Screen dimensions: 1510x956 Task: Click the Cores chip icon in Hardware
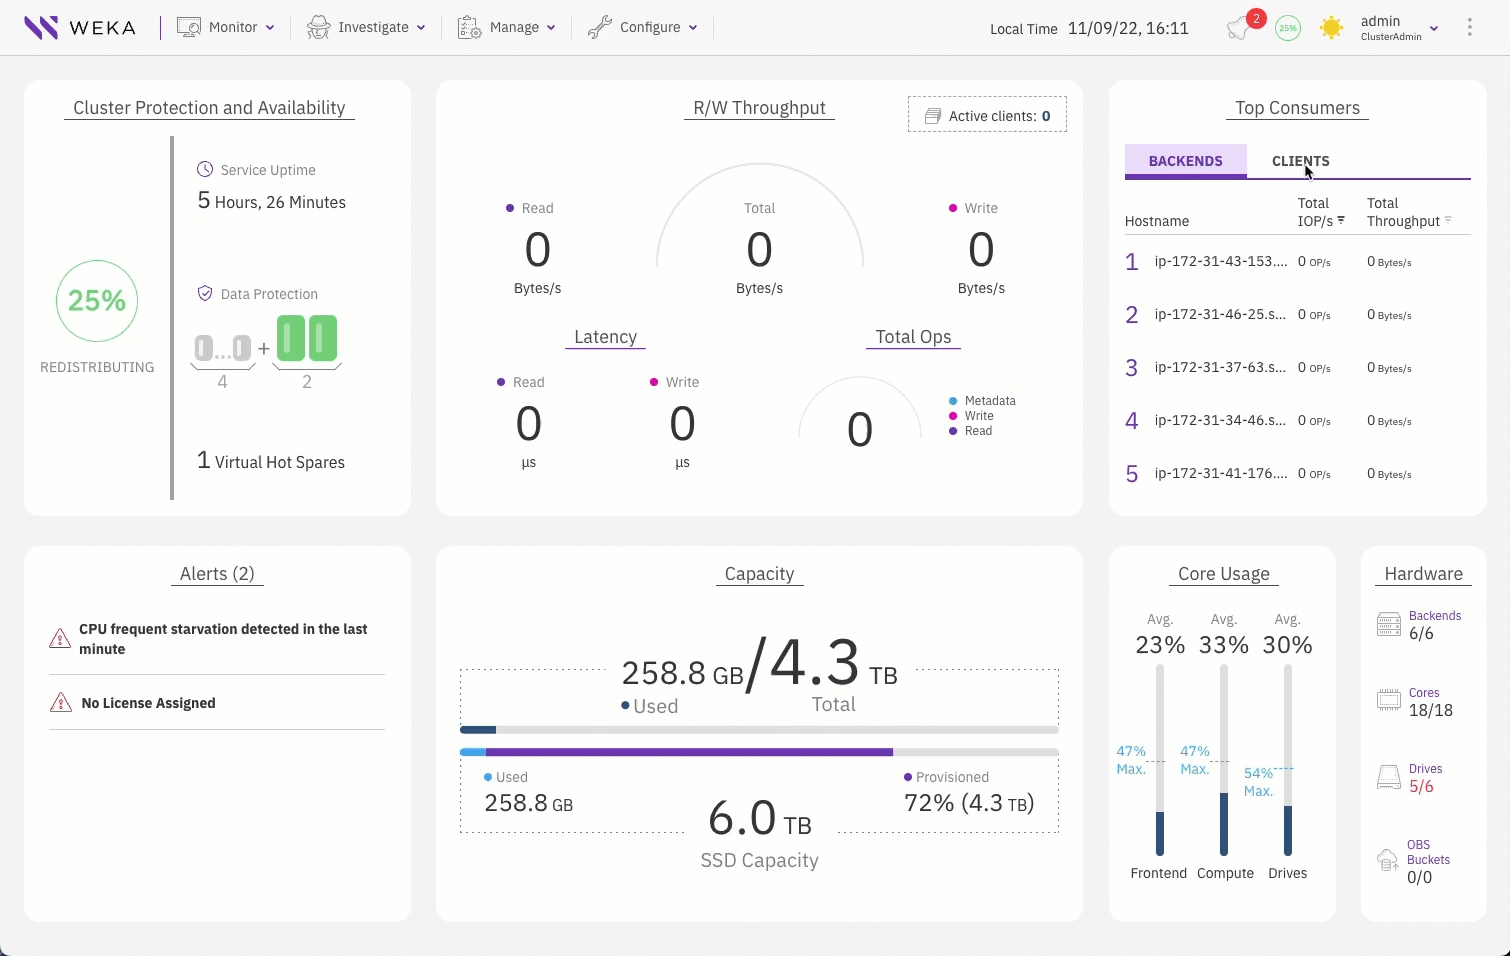coord(1389,700)
